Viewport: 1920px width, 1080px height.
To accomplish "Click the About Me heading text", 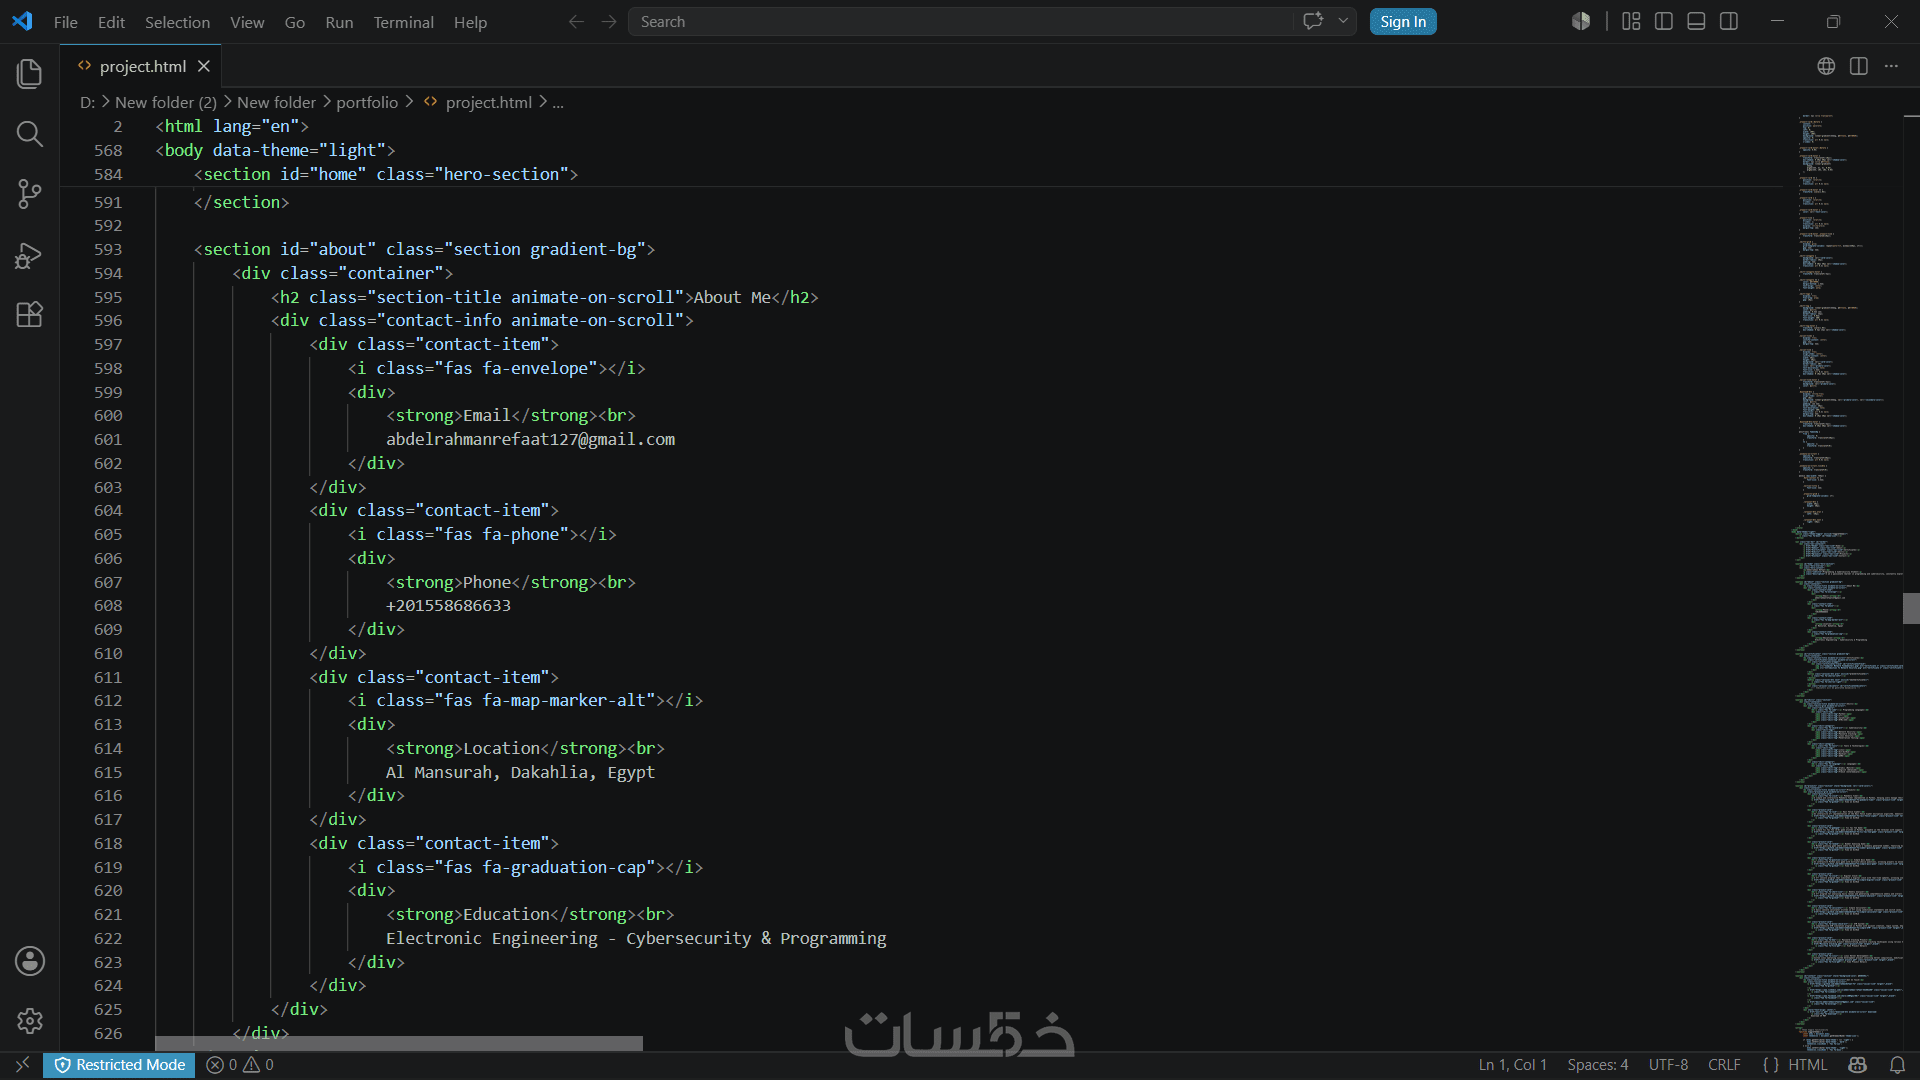I will click(732, 297).
